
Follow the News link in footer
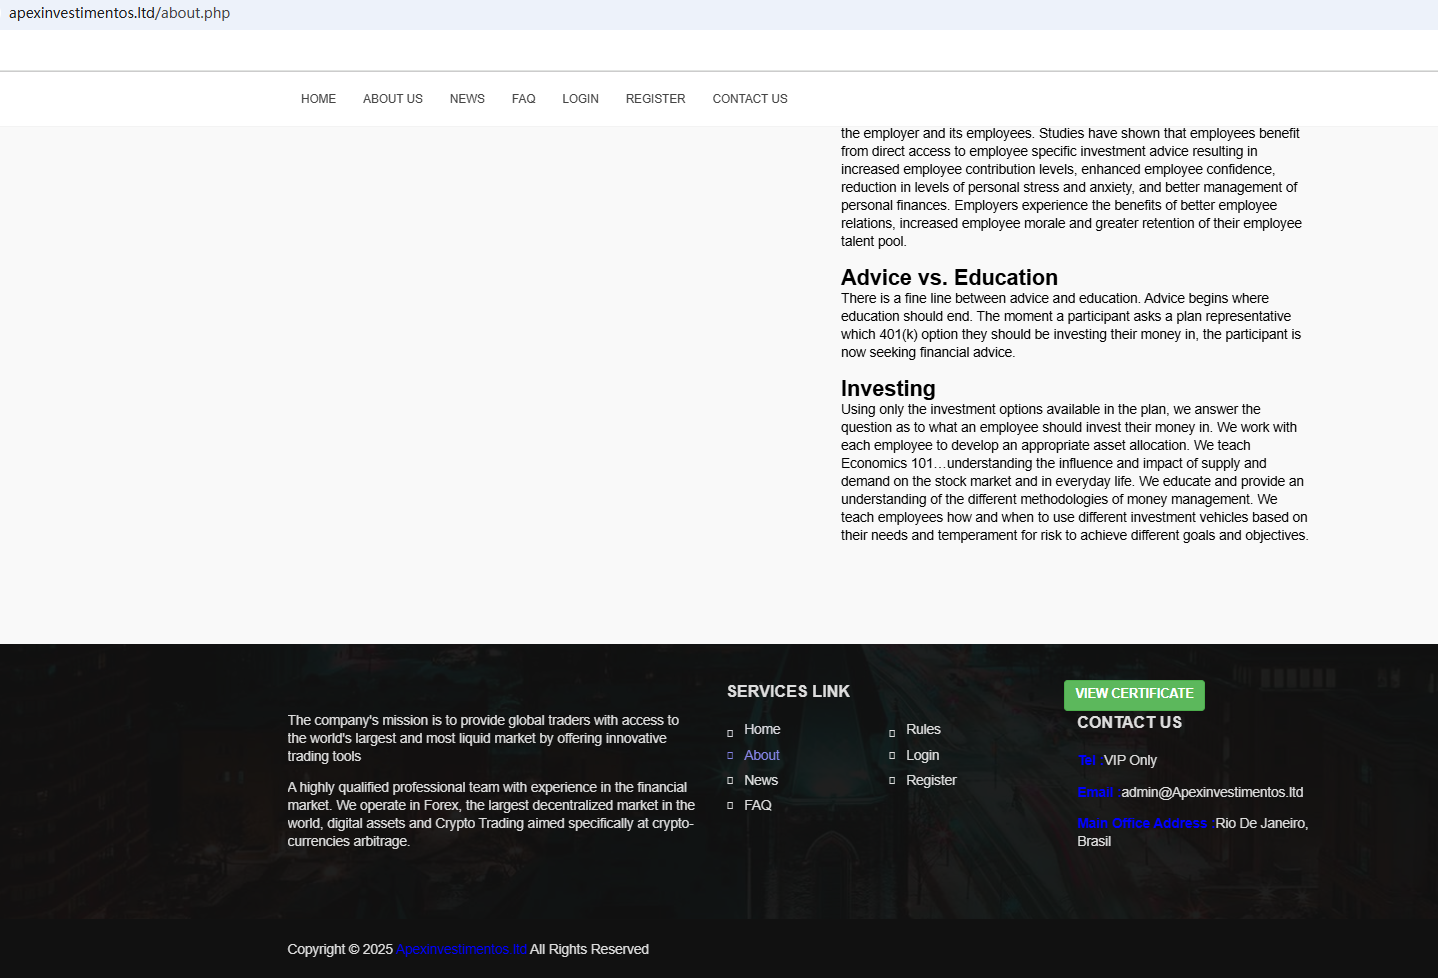[x=760, y=781]
